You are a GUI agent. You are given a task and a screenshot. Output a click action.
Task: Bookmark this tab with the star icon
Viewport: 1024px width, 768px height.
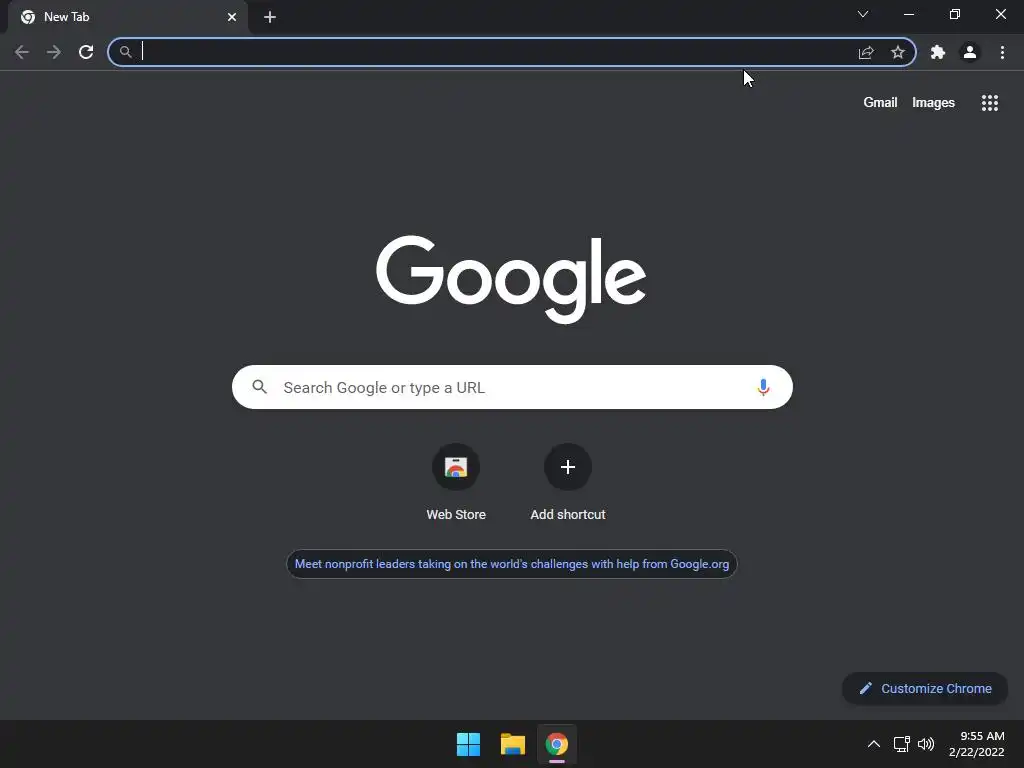coord(898,52)
